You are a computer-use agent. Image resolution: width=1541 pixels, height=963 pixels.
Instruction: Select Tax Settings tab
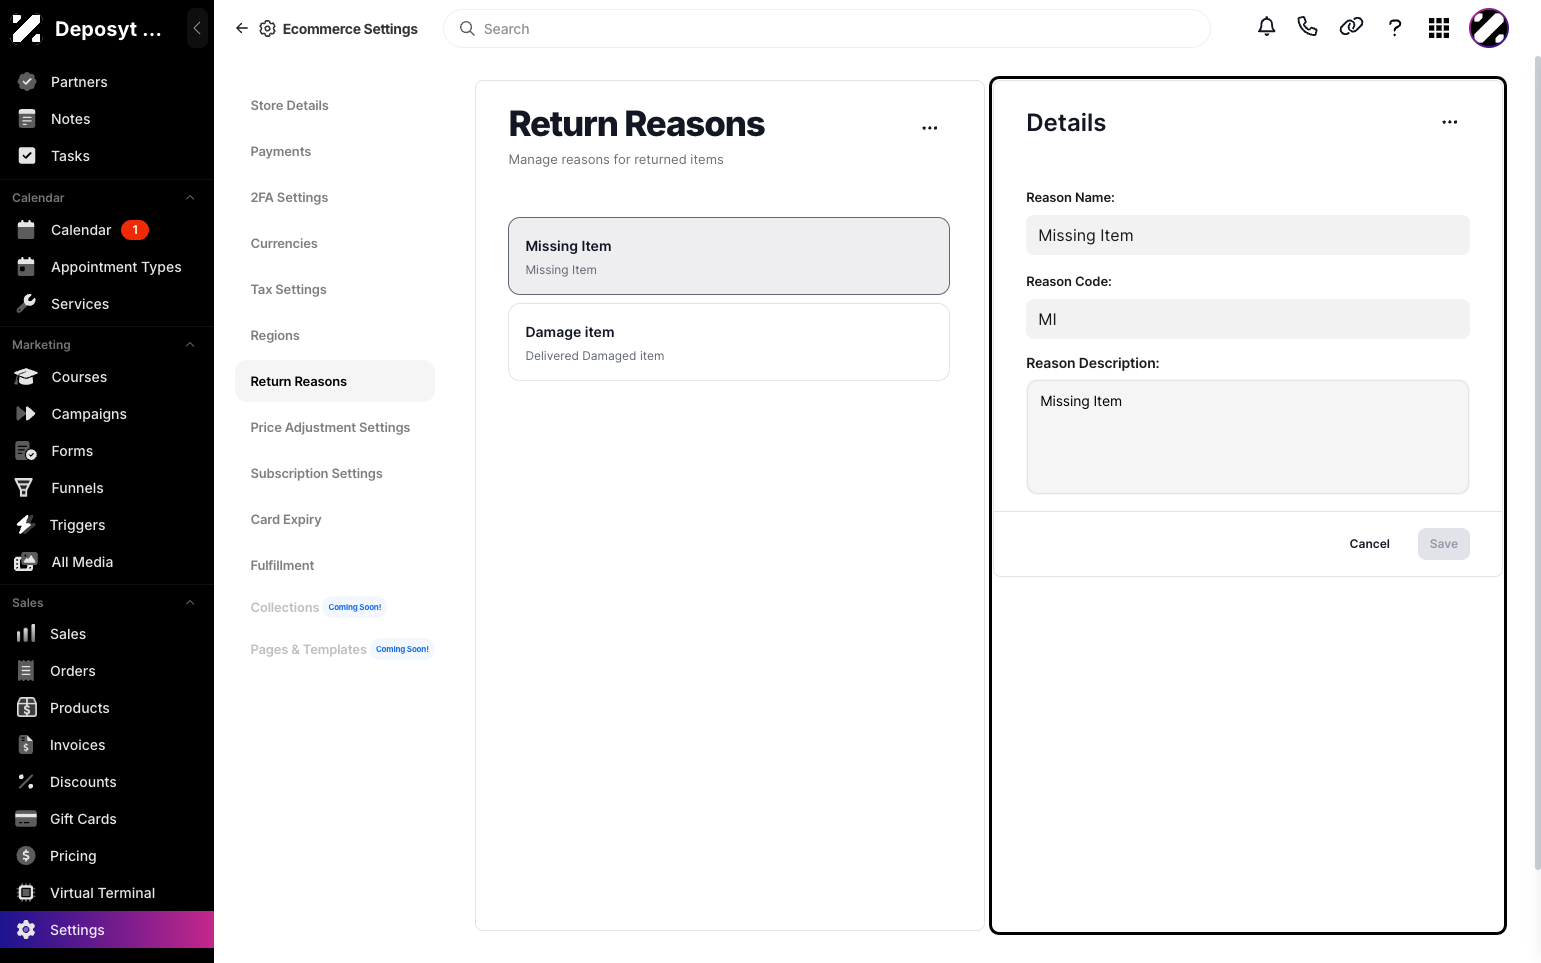coord(288,289)
